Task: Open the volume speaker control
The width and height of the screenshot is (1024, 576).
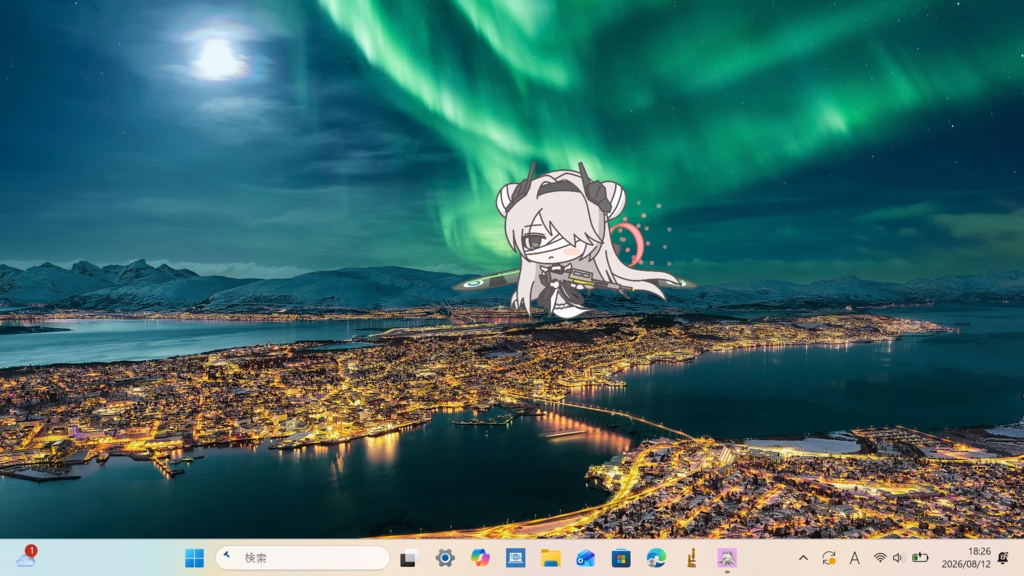Action: click(899, 558)
